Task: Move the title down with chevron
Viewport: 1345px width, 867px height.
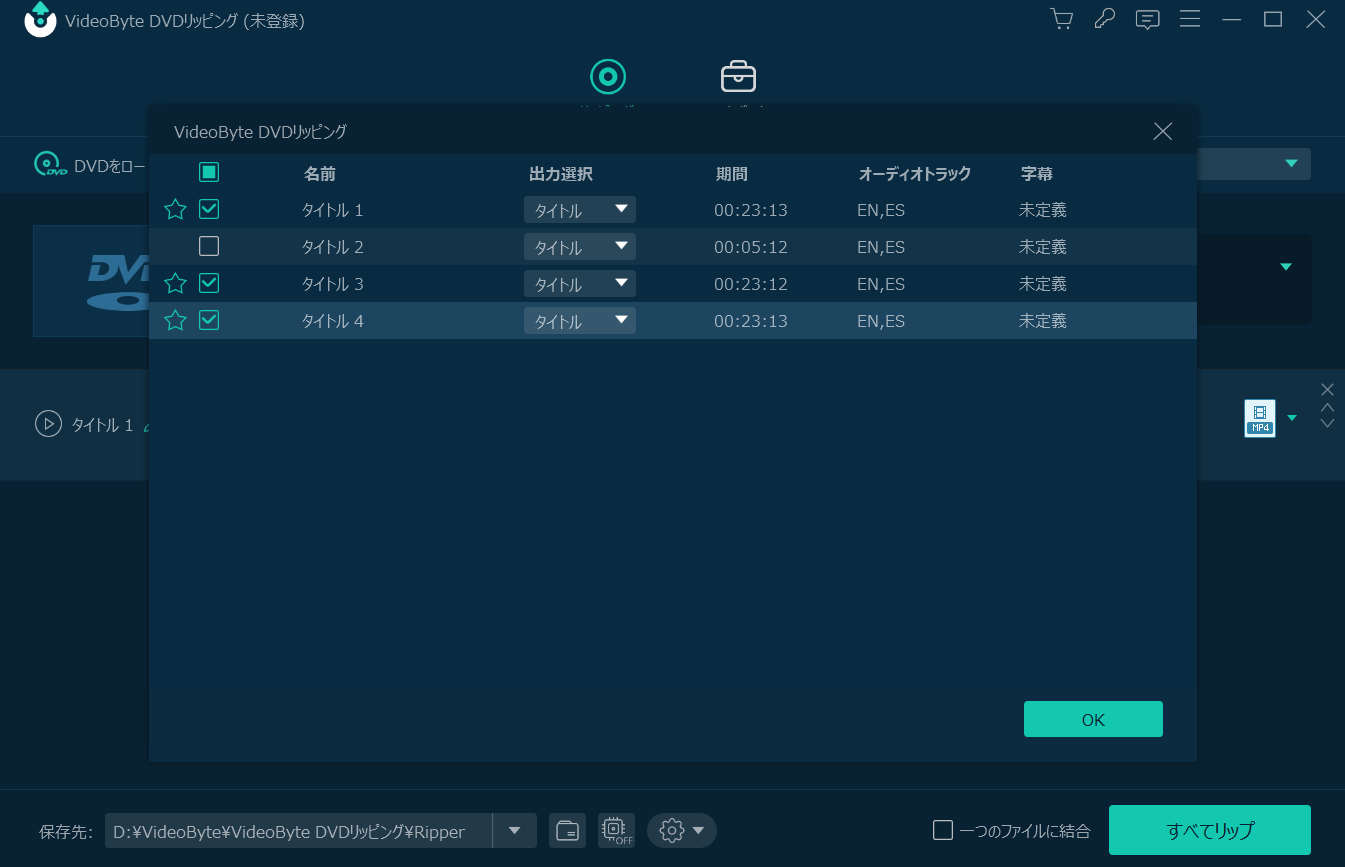Action: point(1327,423)
